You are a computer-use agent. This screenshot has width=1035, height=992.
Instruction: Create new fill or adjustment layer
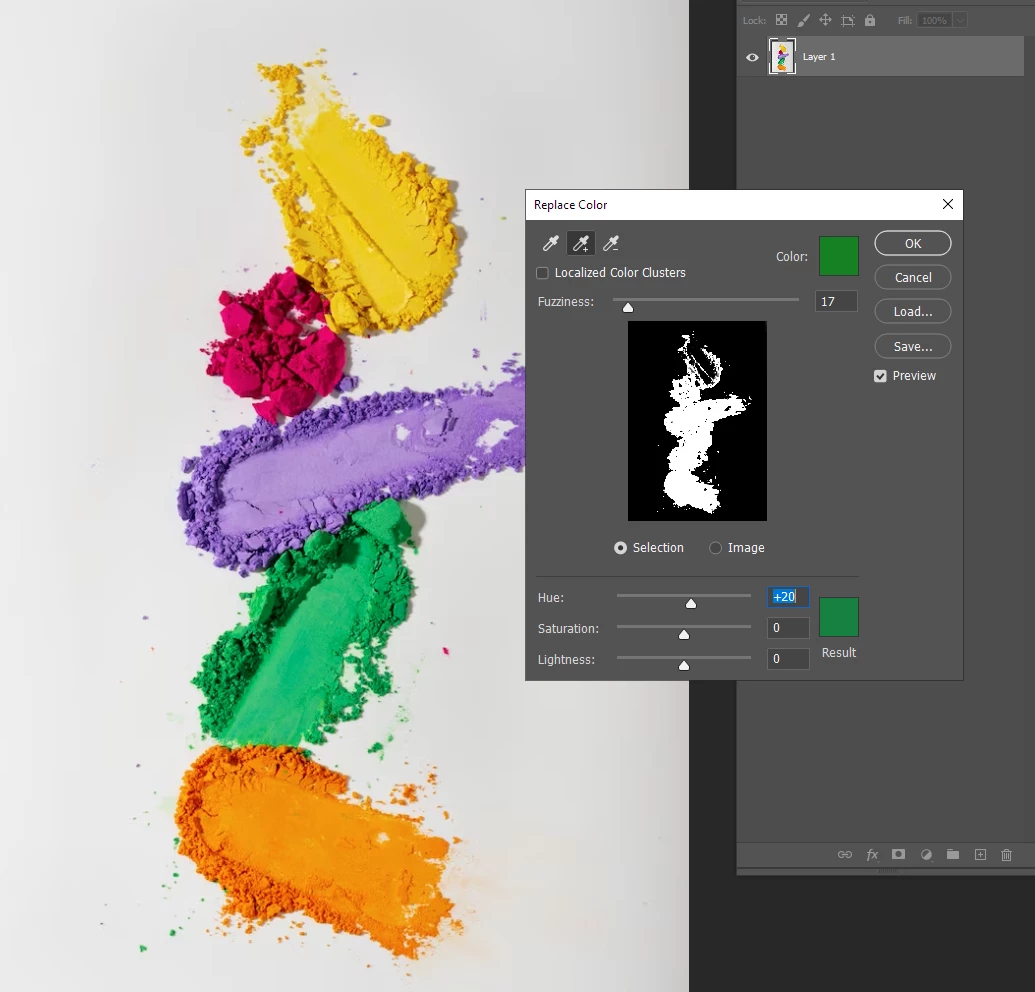pos(926,854)
